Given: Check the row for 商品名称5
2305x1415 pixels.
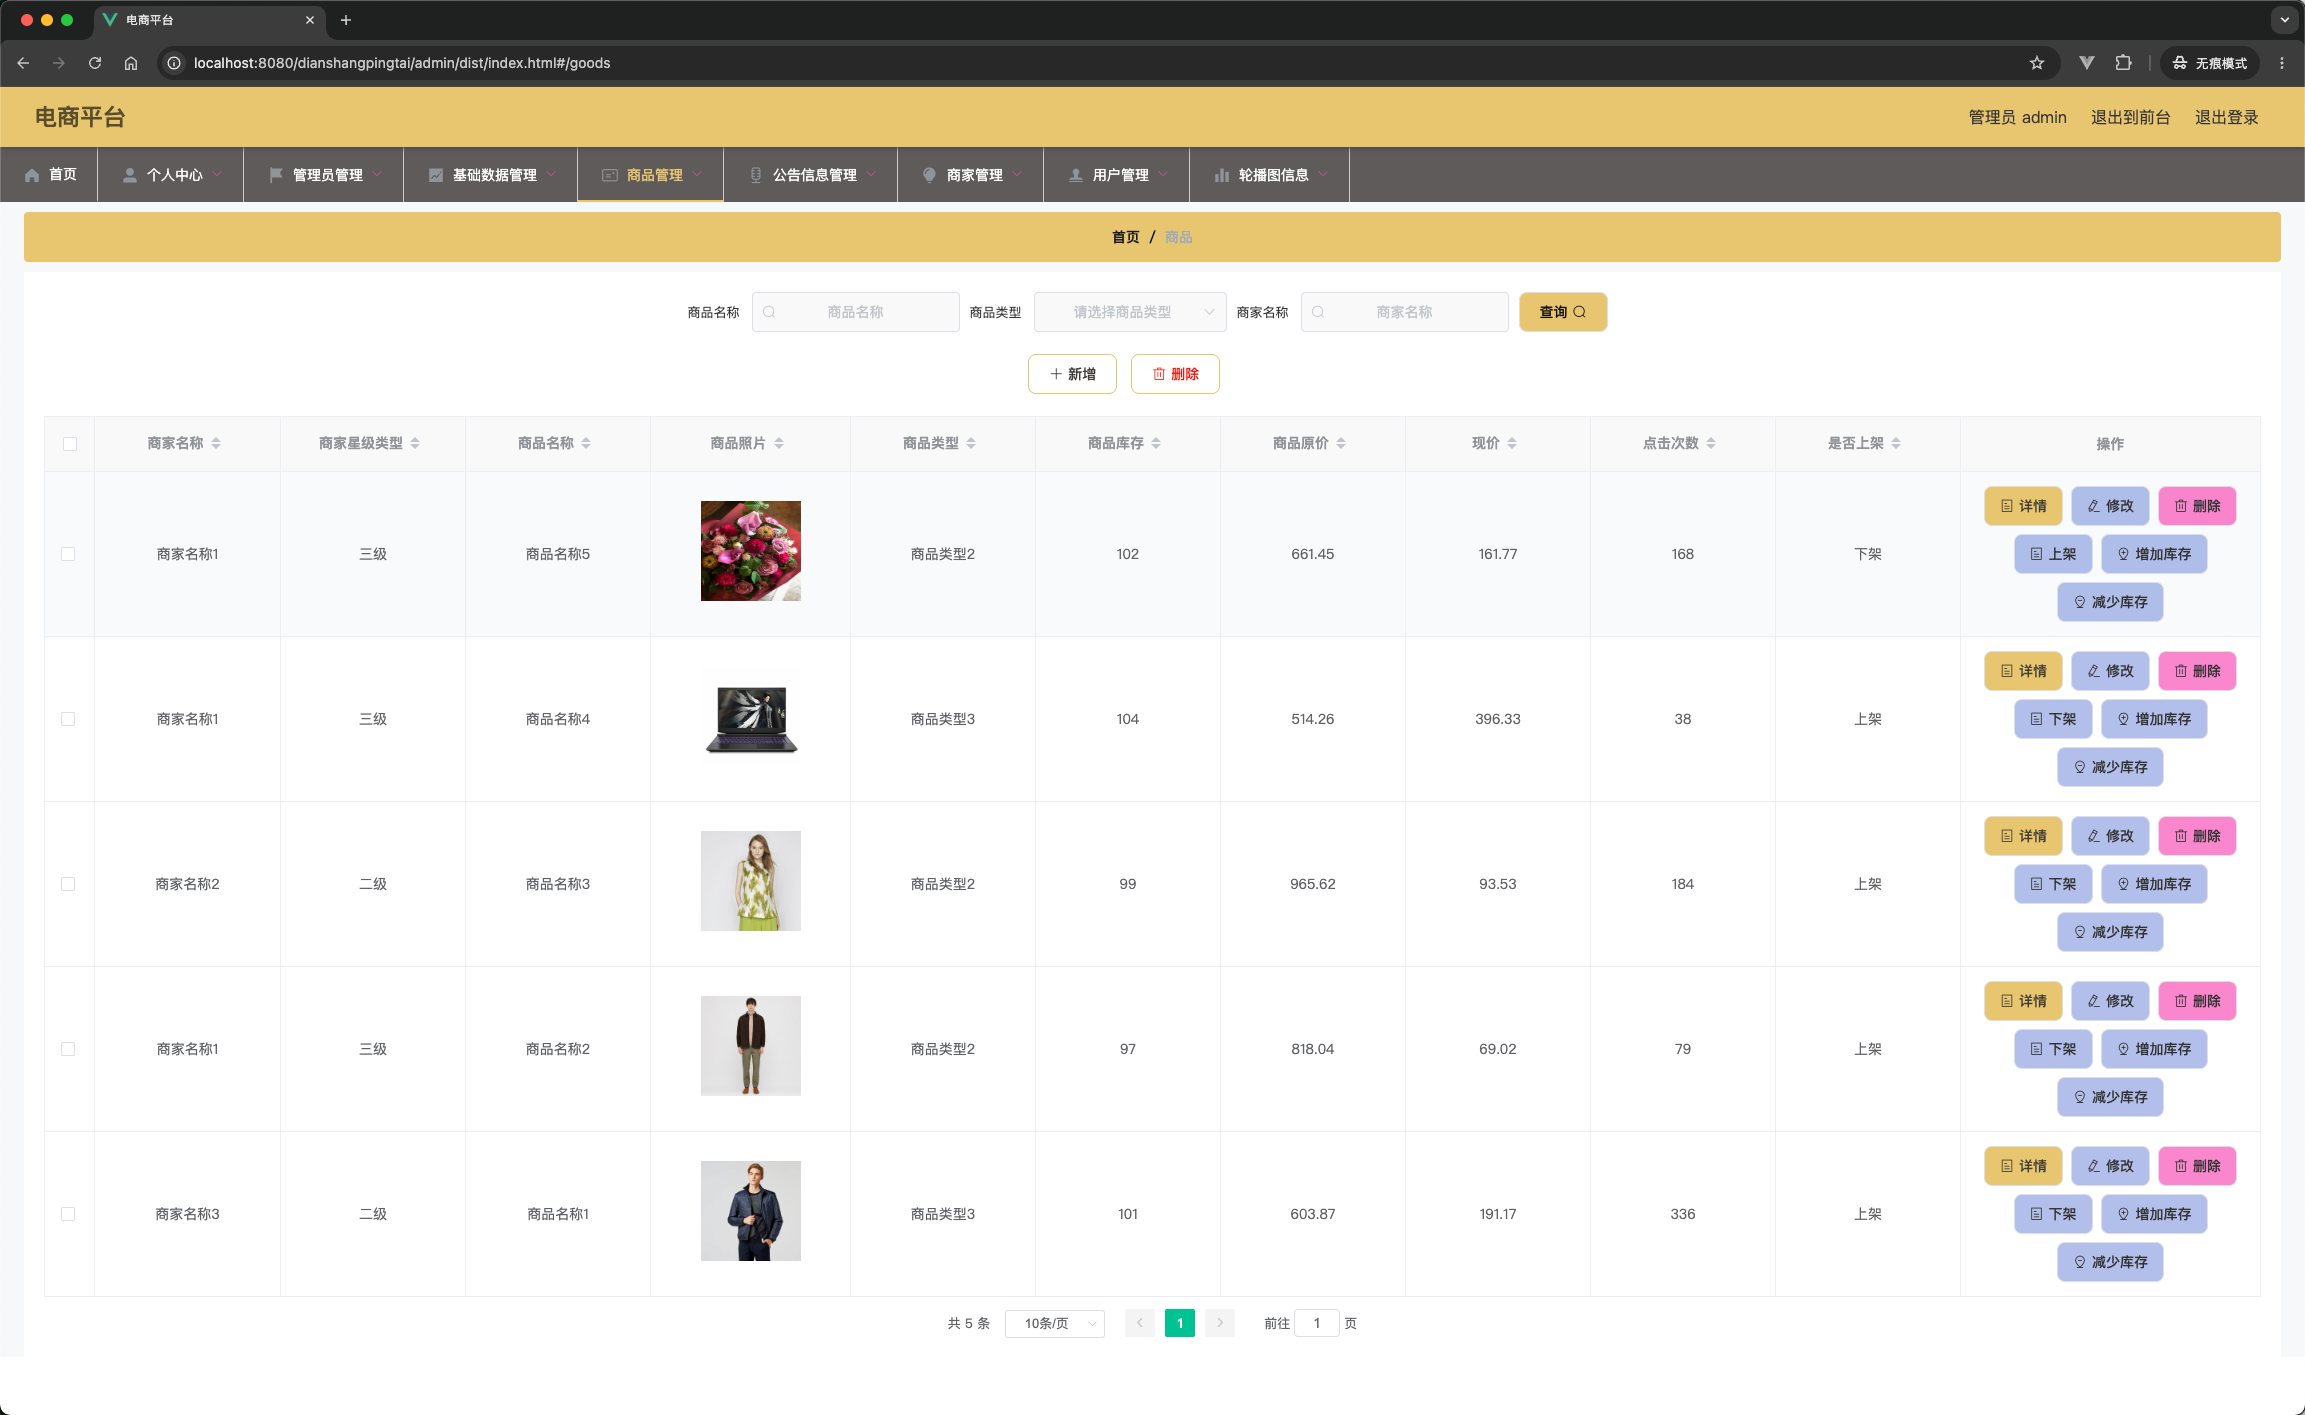Looking at the screenshot, I should click(68, 554).
